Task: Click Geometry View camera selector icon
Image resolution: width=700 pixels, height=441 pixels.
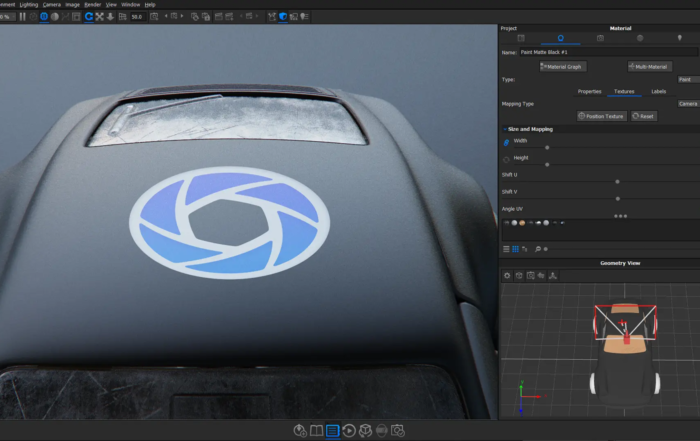Action: (530, 276)
